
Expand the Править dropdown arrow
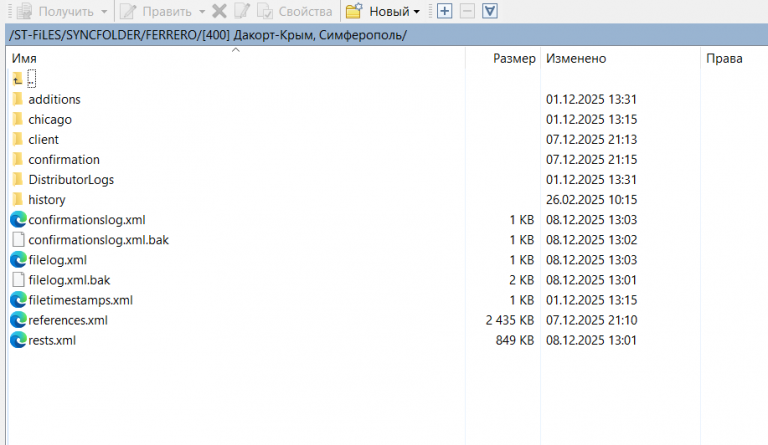pos(202,12)
